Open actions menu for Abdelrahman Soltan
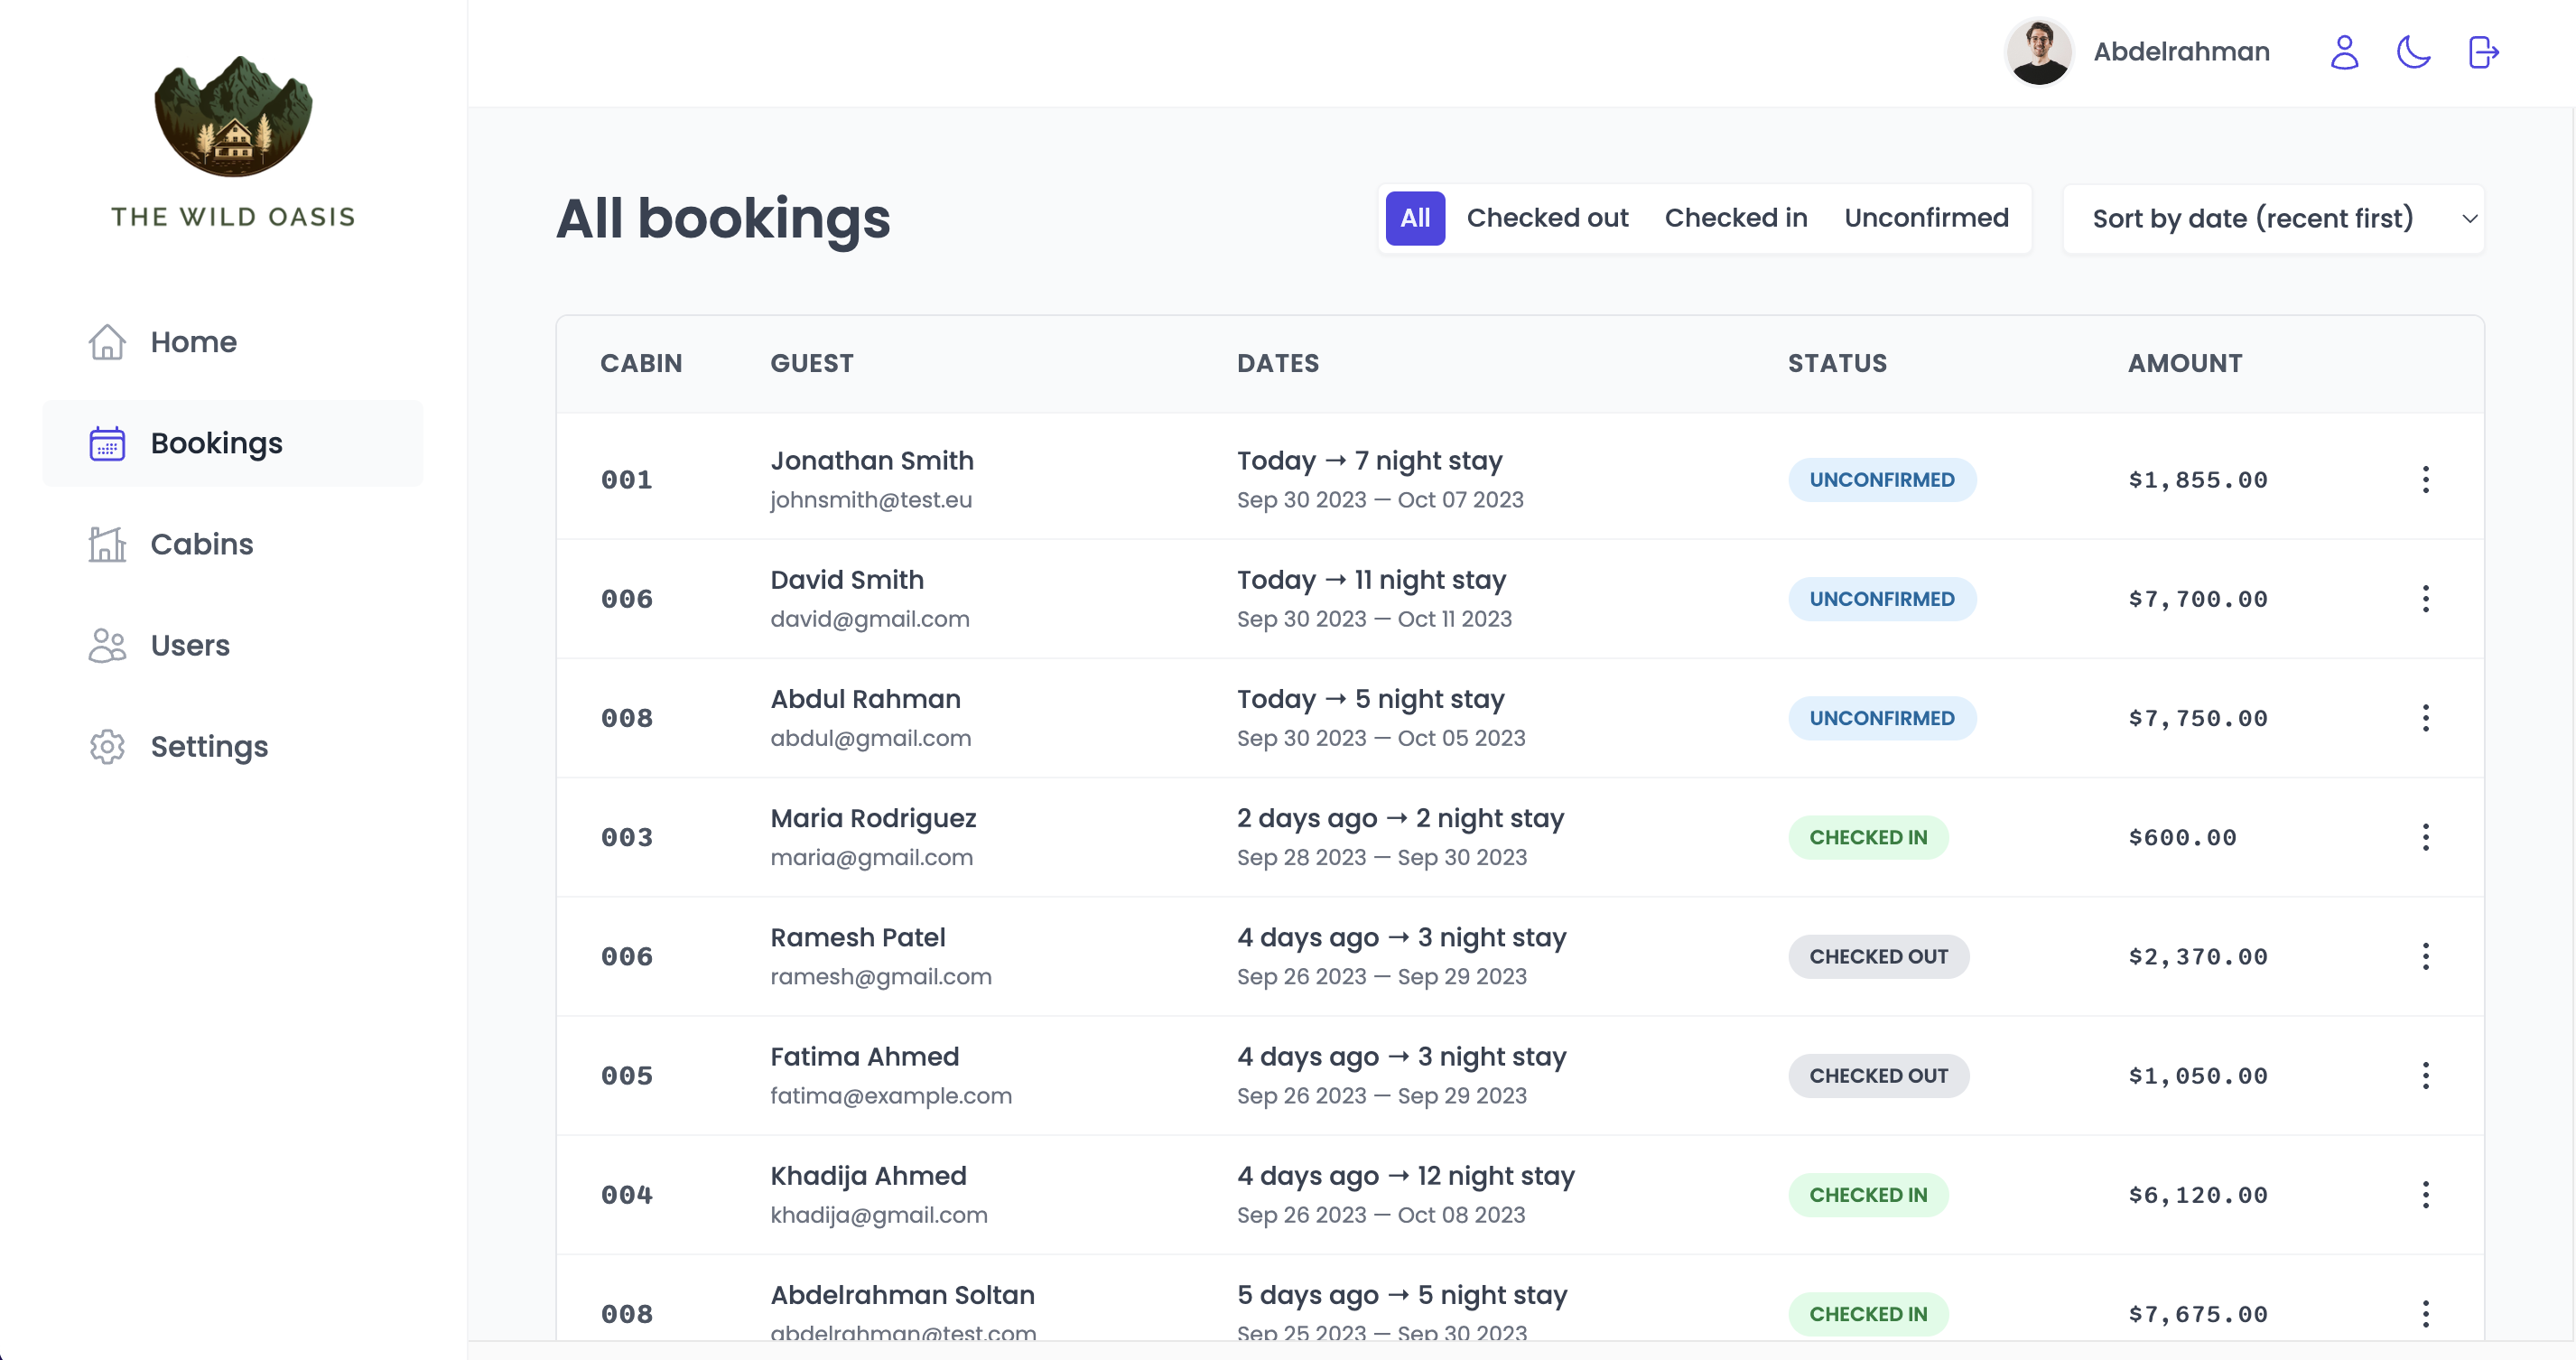Image resolution: width=2576 pixels, height=1360 pixels. [2425, 1314]
